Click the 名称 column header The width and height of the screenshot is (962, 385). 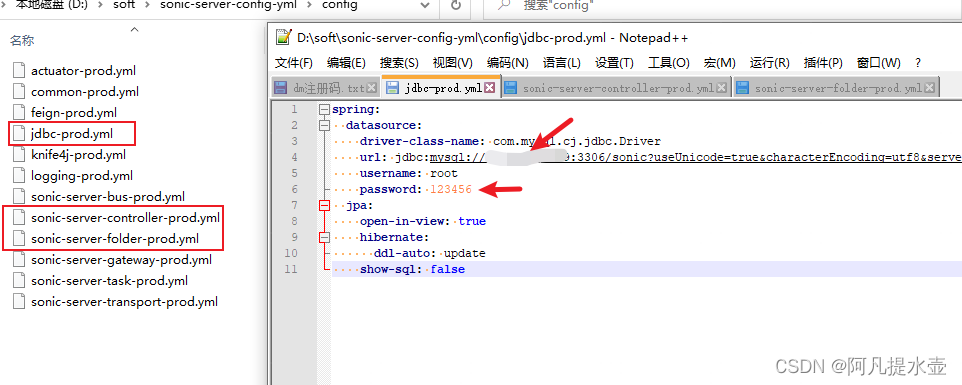coord(21,41)
